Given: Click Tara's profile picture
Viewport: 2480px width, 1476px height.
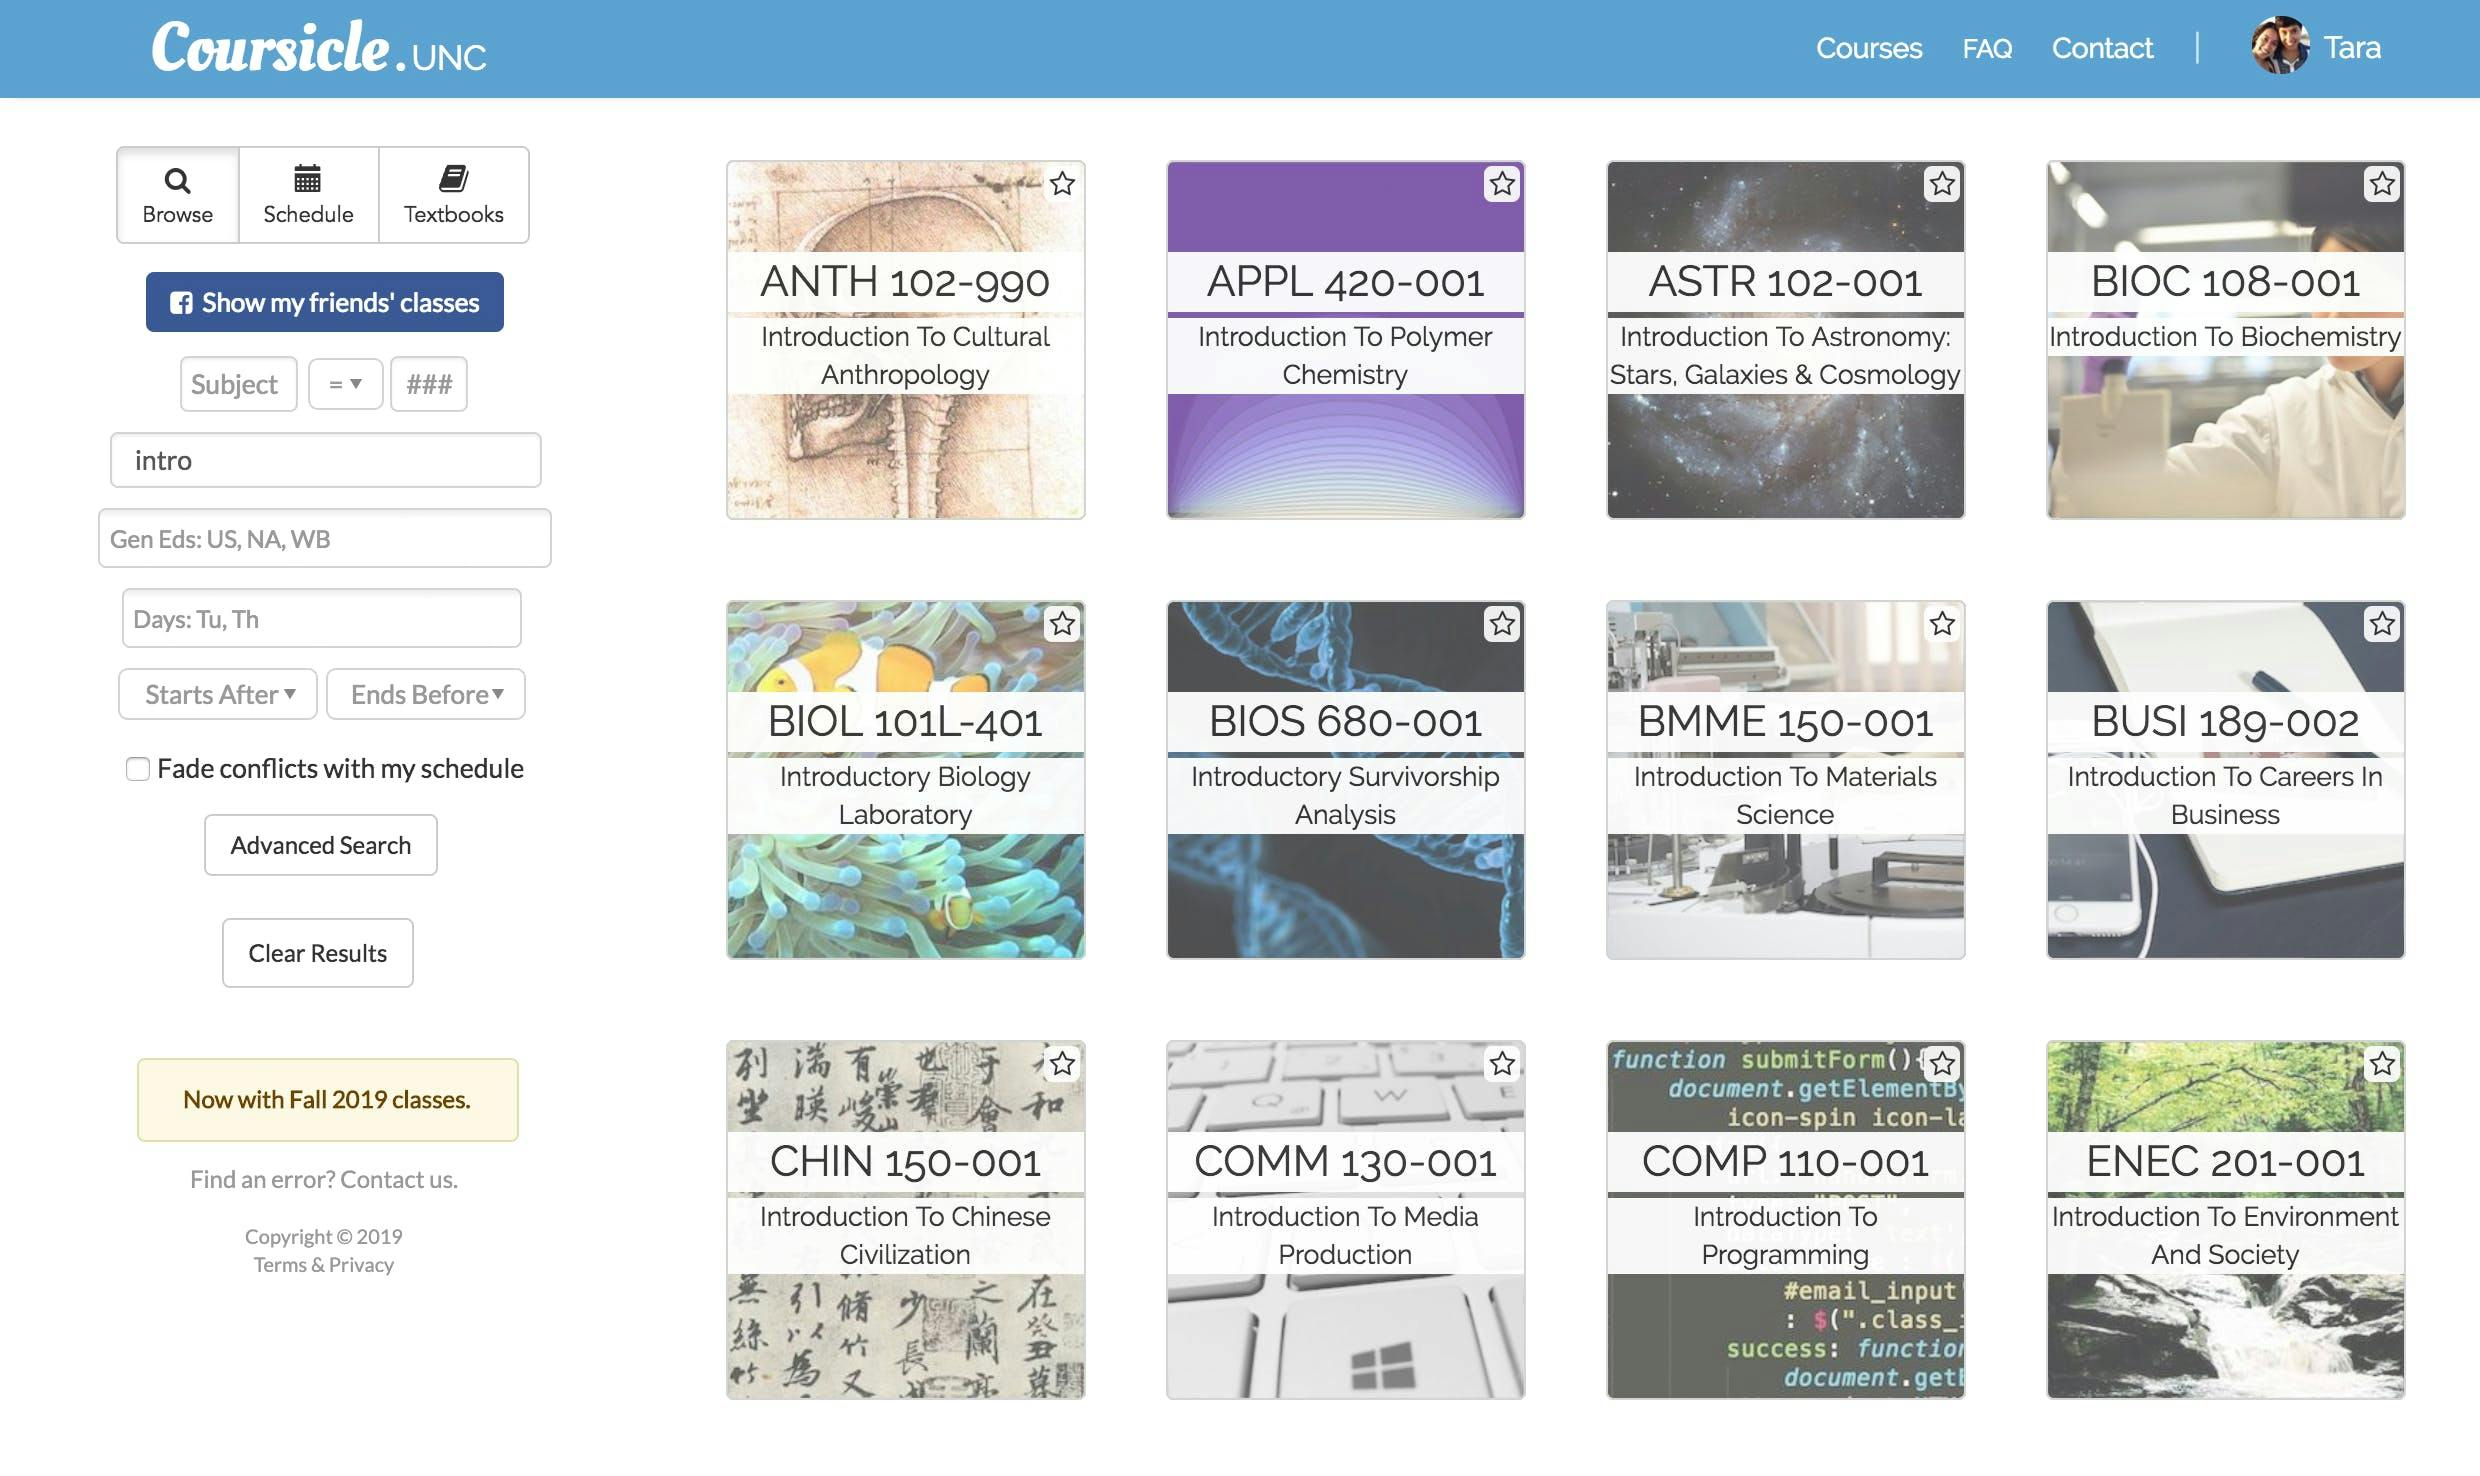Looking at the screenshot, I should click(2279, 46).
